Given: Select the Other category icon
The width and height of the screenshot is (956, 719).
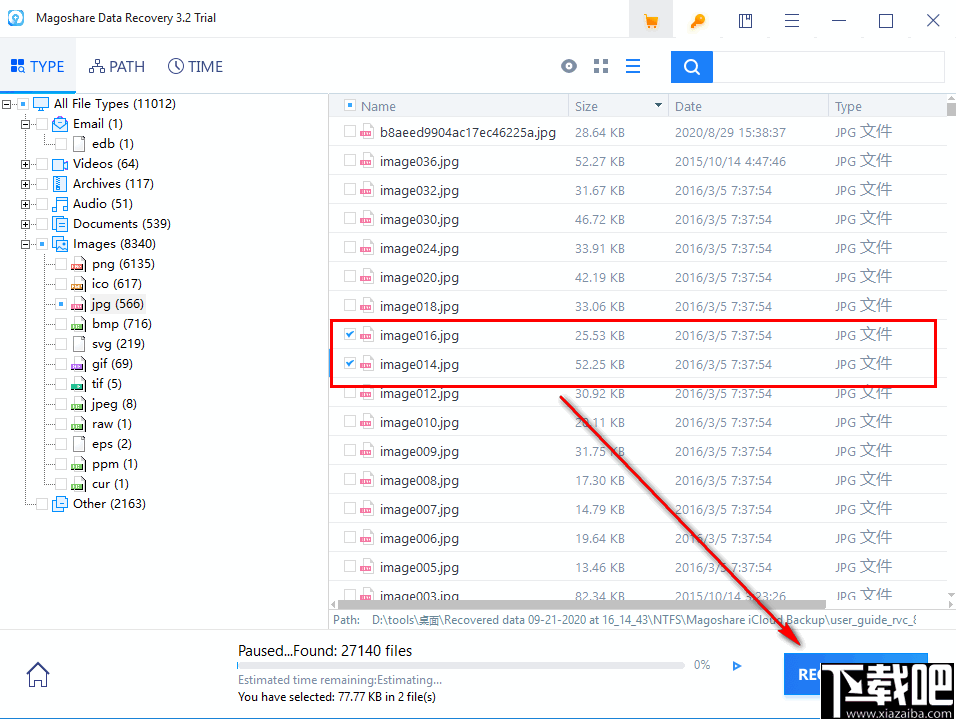Looking at the screenshot, I should [60, 504].
